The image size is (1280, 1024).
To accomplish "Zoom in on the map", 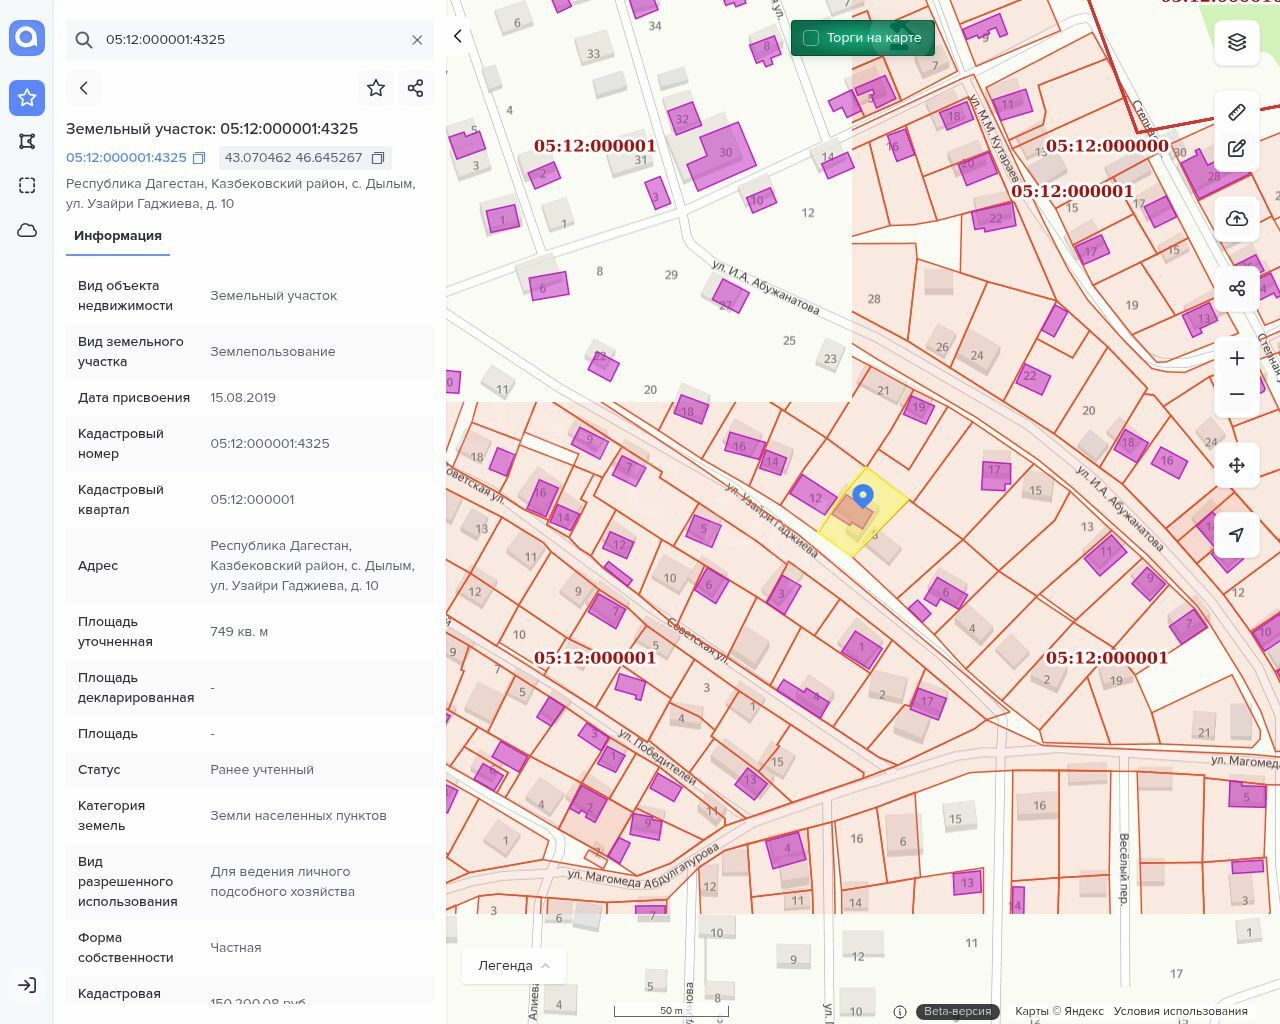I will coord(1237,359).
